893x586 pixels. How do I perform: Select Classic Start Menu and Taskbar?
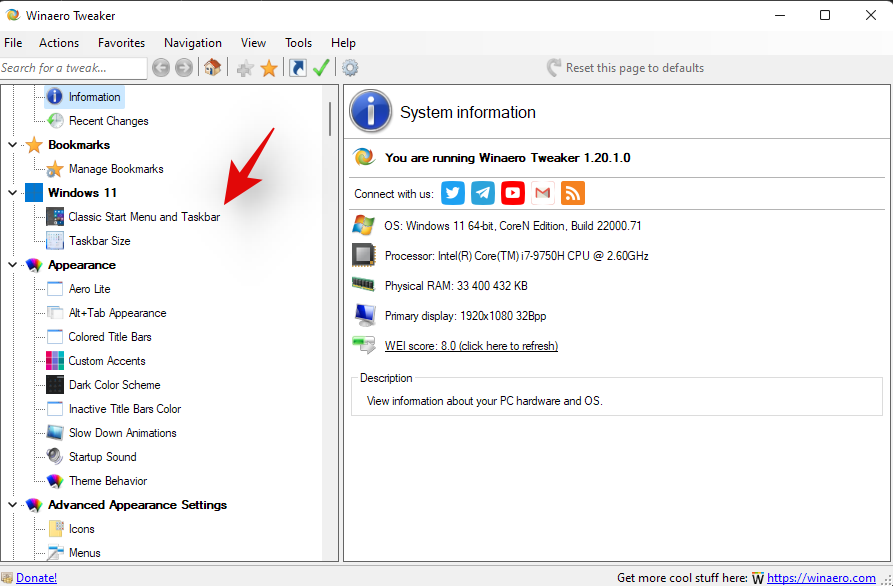(144, 217)
